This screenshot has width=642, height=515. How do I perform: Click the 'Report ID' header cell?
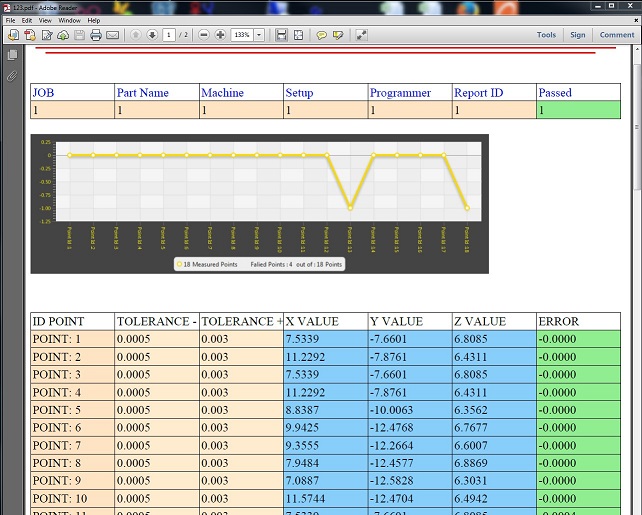coord(494,93)
